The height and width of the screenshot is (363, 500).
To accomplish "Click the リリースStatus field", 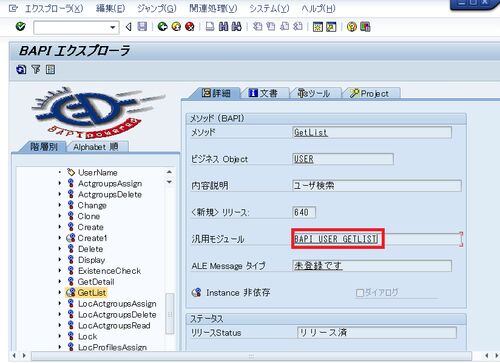I will (376, 332).
